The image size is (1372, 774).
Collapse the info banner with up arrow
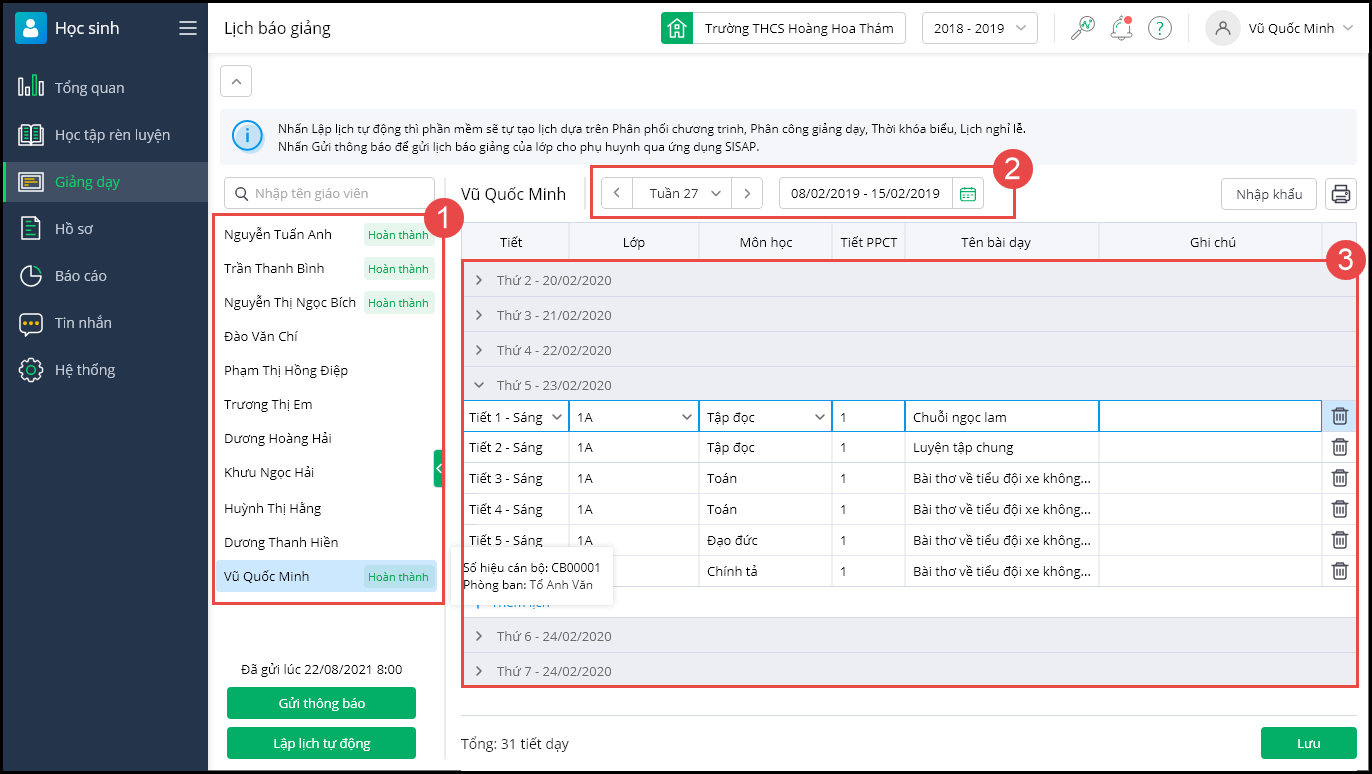236,81
